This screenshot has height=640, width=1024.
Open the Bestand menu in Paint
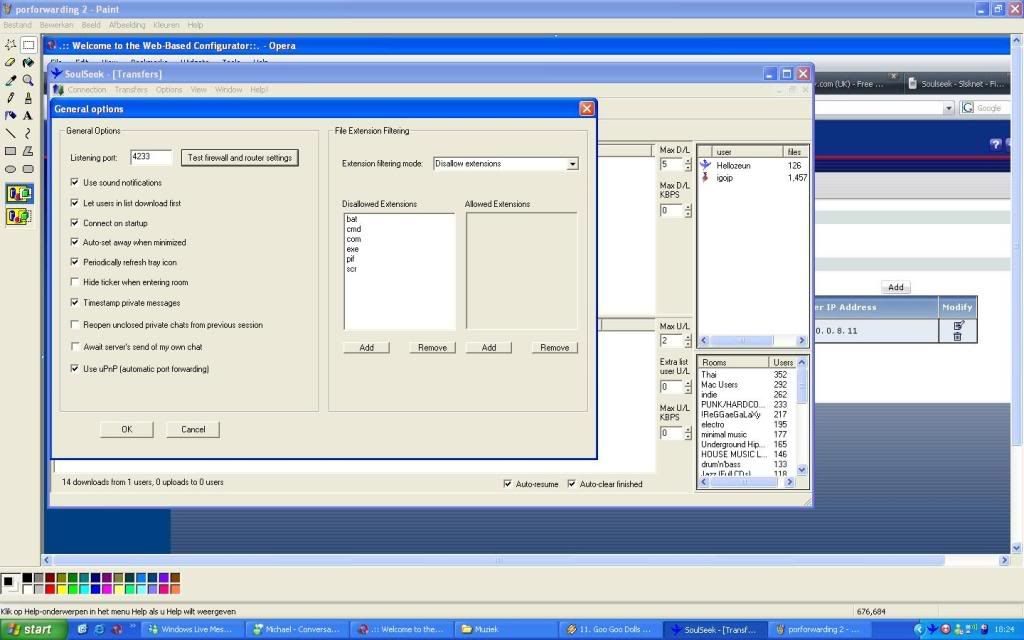(x=18, y=25)
